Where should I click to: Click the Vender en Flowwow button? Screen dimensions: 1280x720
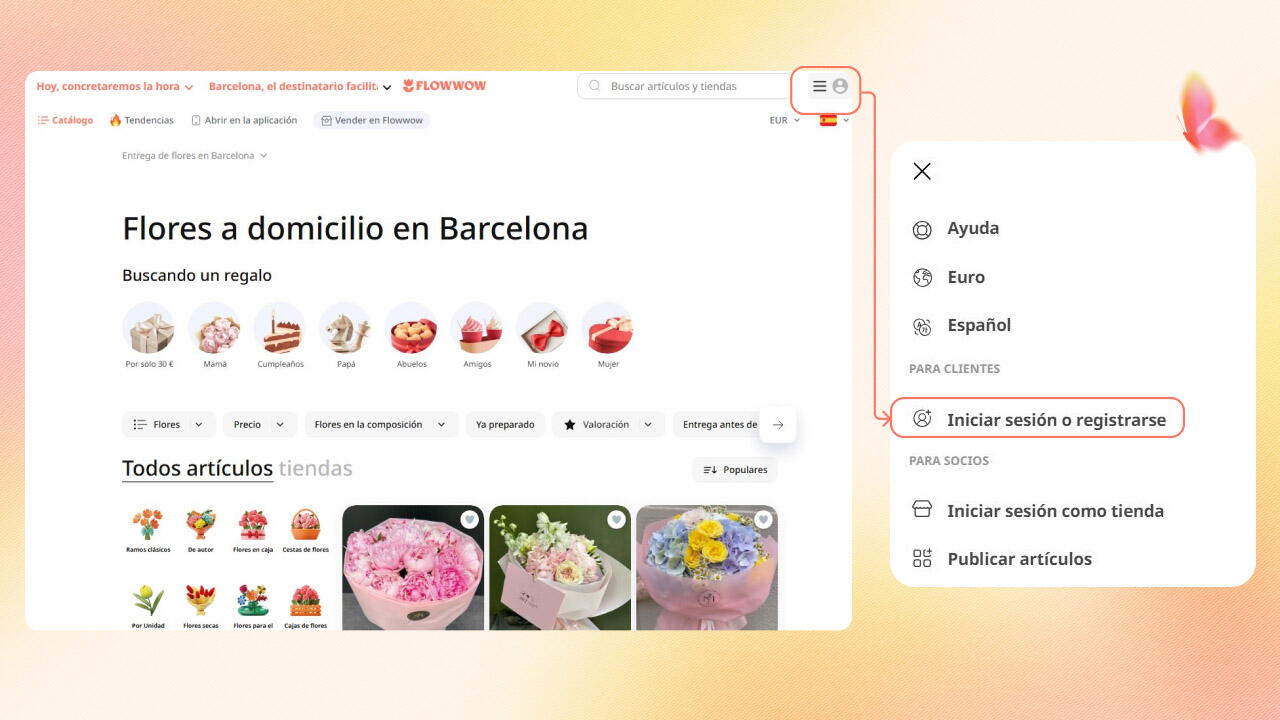(x=371, y=120)
